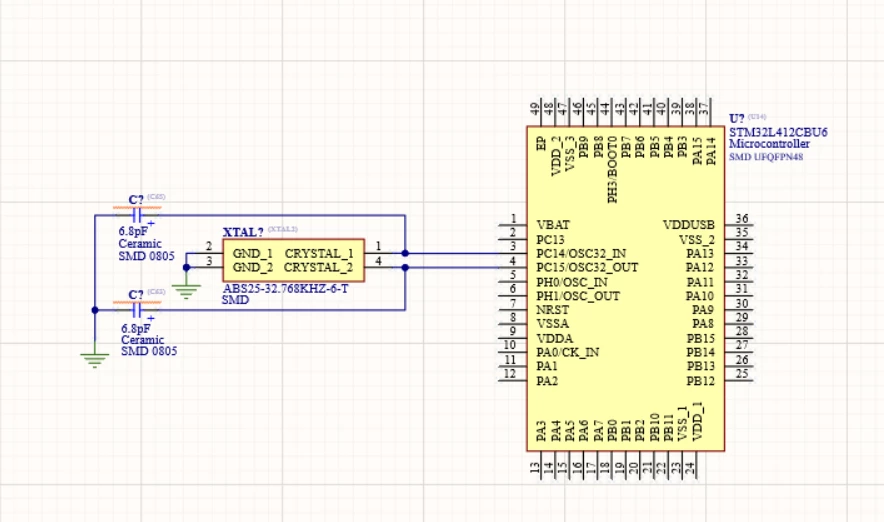This screenshot has width=884, height=522.
Task: Click the 'PC14/OSC32_IN' pin label
Action: click(x=581, y=253)
